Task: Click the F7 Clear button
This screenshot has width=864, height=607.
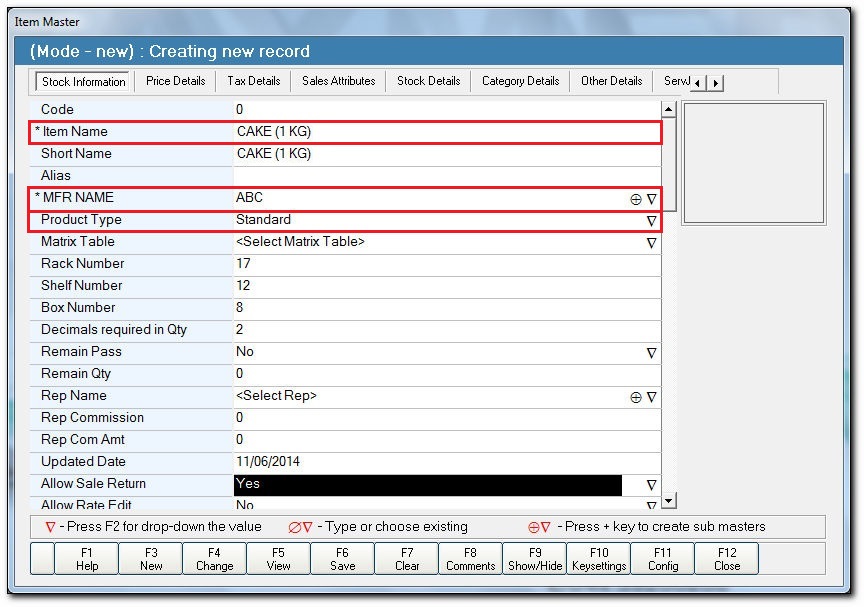Action: point(407,559)
